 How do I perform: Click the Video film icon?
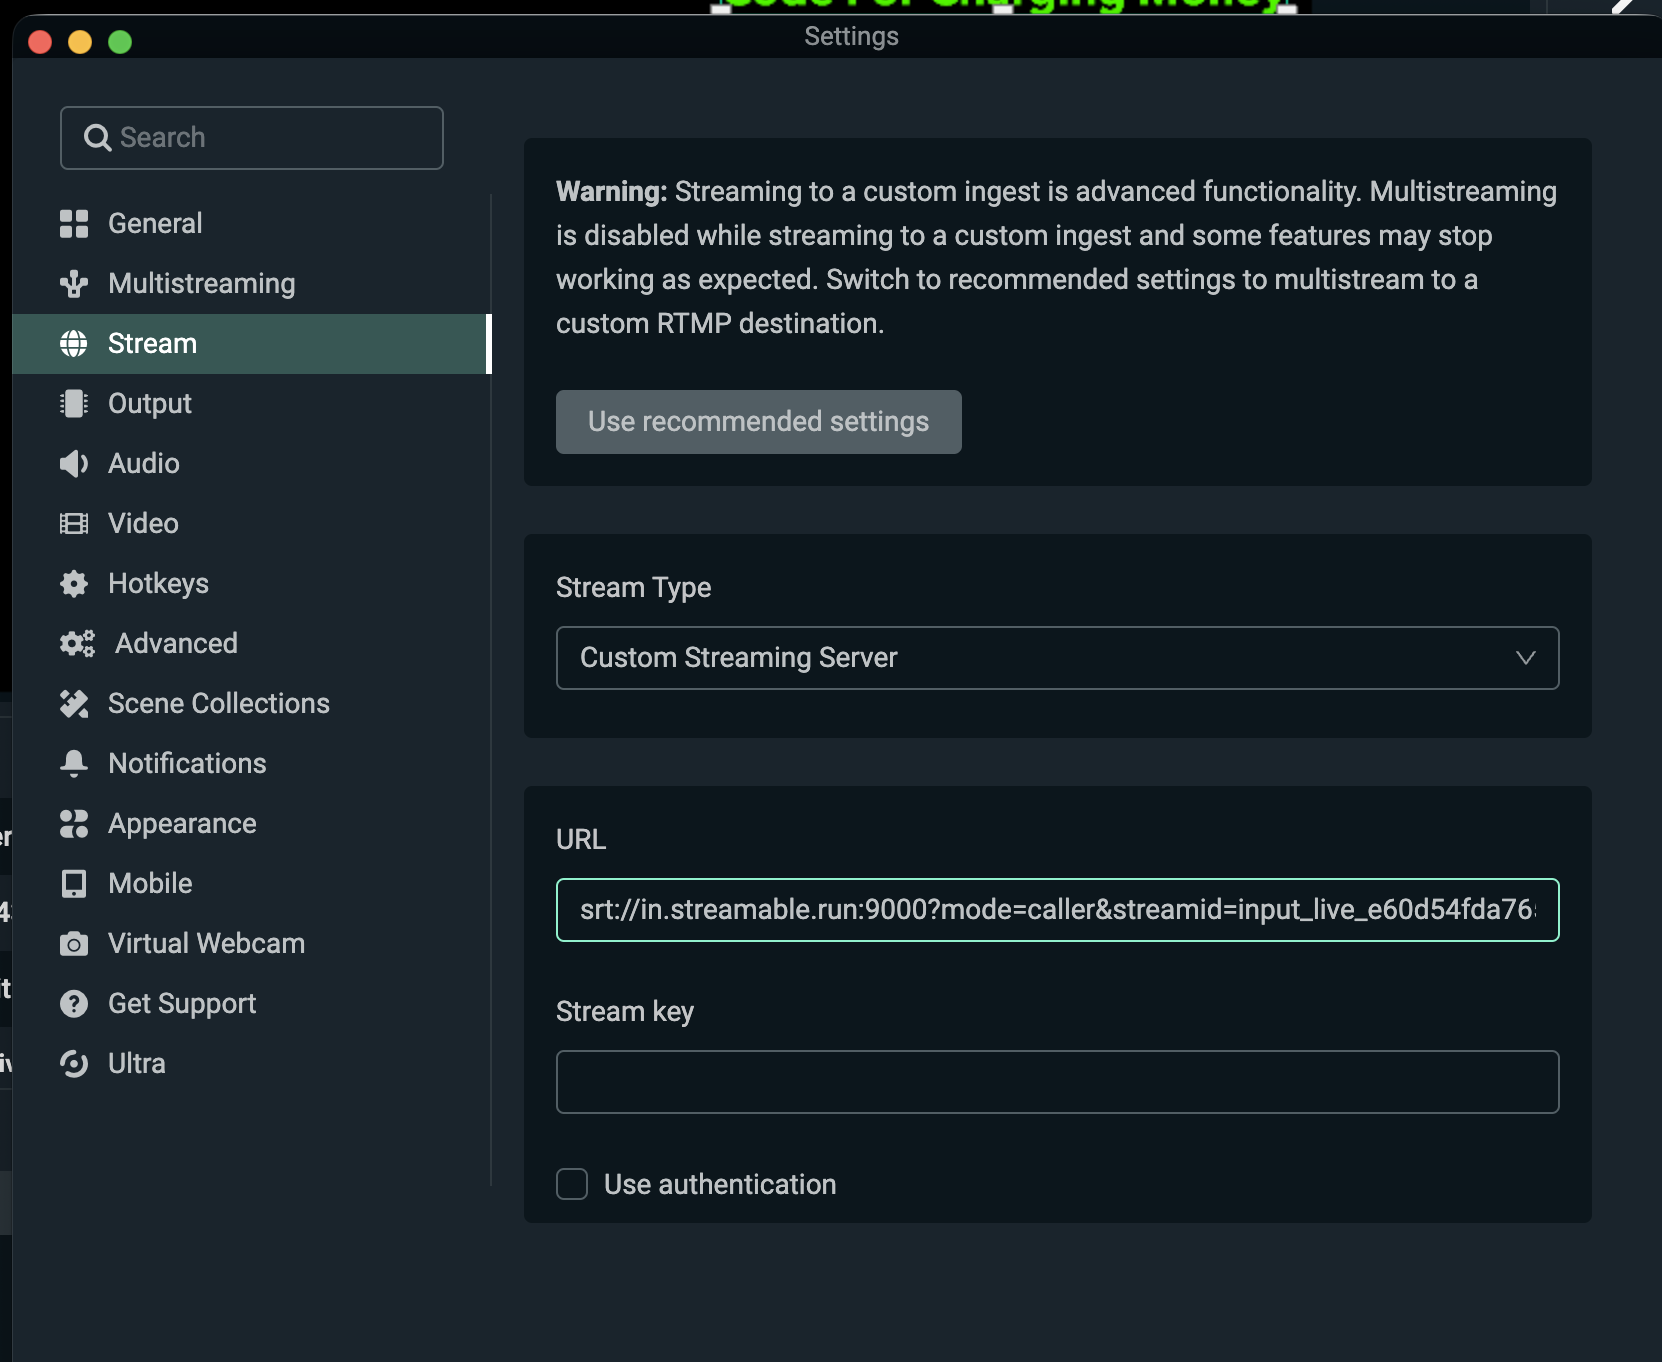tap(74, 524)
